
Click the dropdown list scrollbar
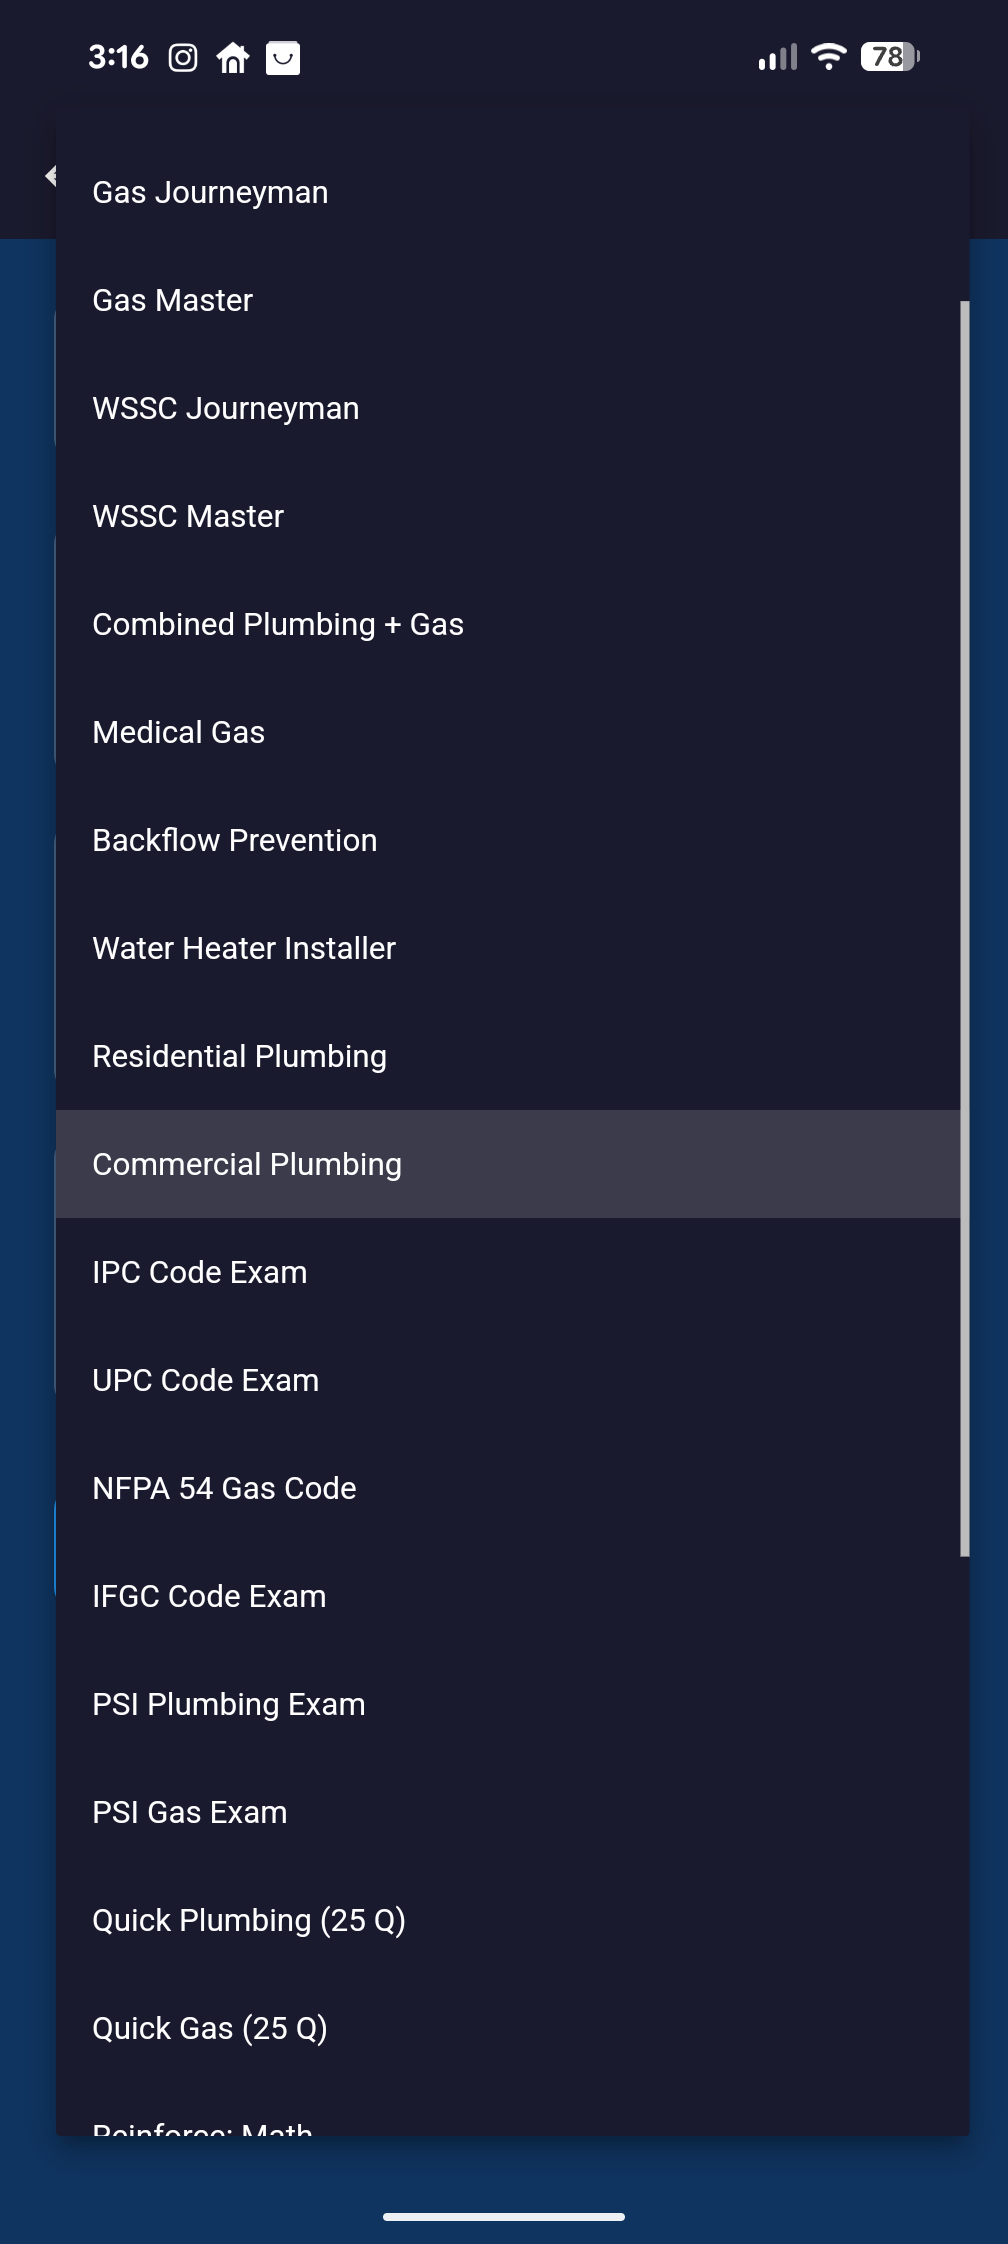(x=964, y=928)
